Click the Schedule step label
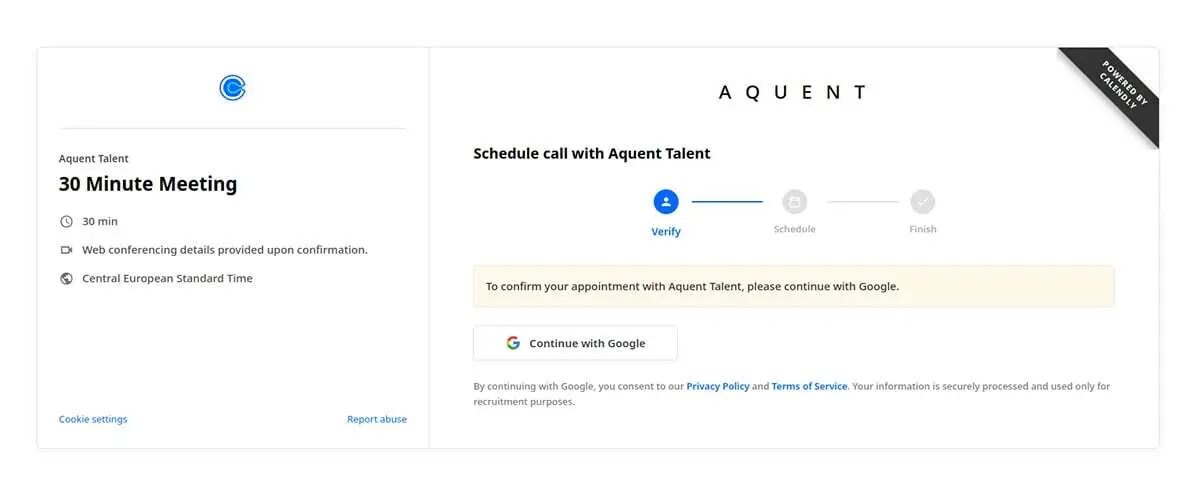This screenshot has width=1200, height=500. 795,229
